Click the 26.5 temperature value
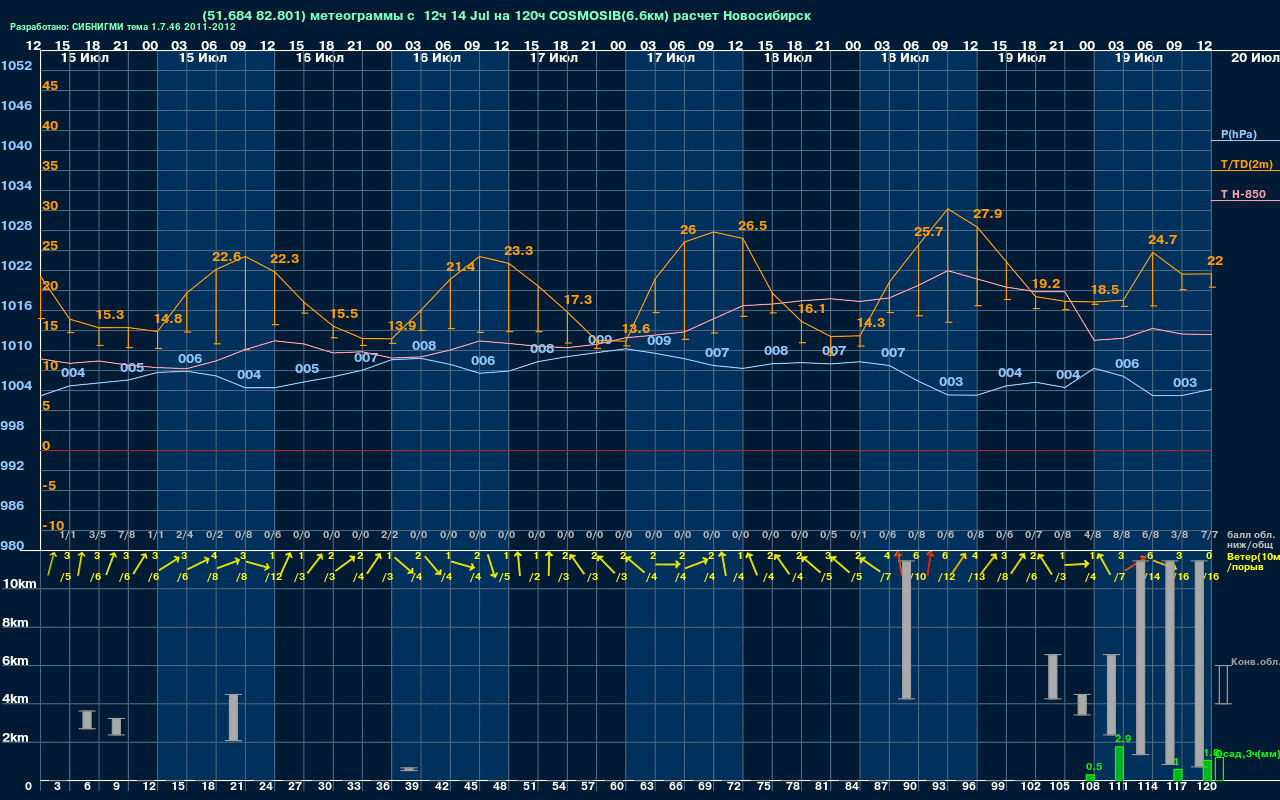Image resolution: width=1280 pixels, height=800 pixels. point(752,226)
